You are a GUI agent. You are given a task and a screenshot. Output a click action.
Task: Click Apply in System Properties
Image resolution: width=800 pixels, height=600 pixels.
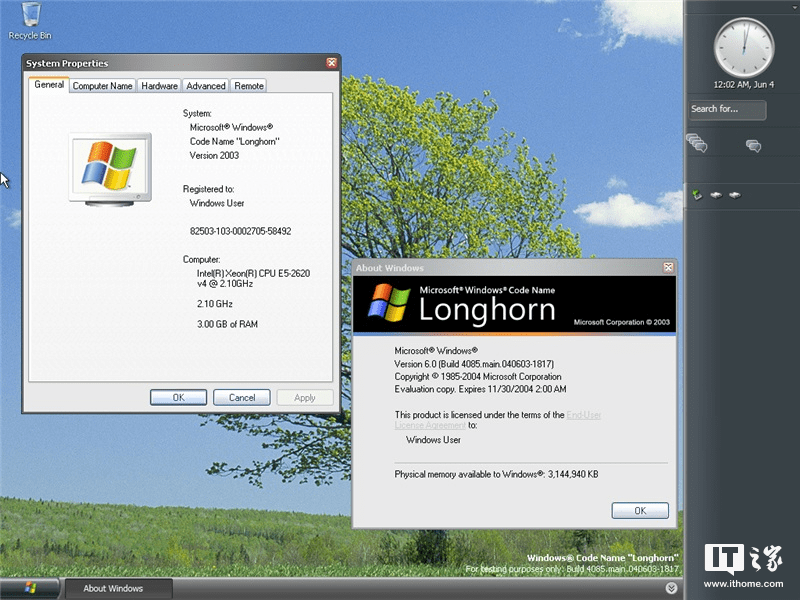pos(305,397)
